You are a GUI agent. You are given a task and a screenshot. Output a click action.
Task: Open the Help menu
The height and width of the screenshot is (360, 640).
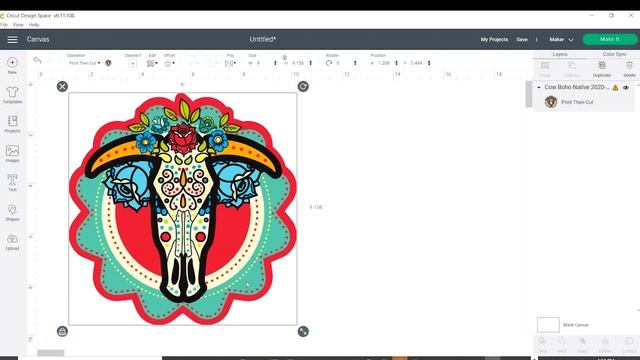[34, 25]
